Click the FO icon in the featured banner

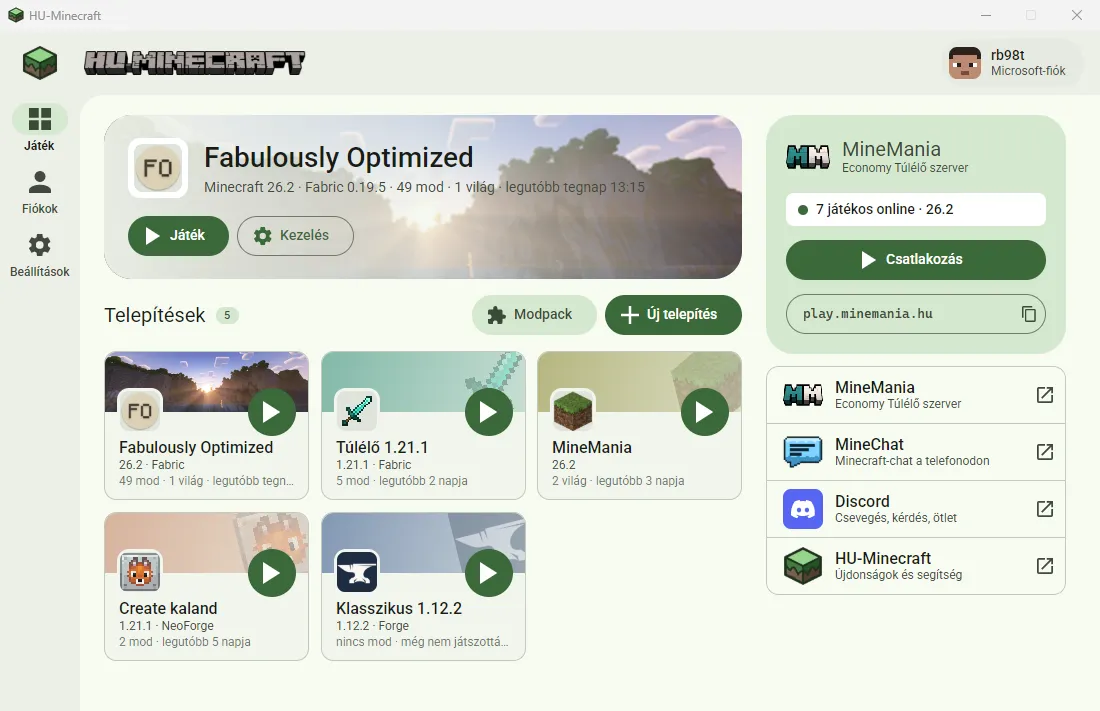pyautogui.click(x=158, y=168)
